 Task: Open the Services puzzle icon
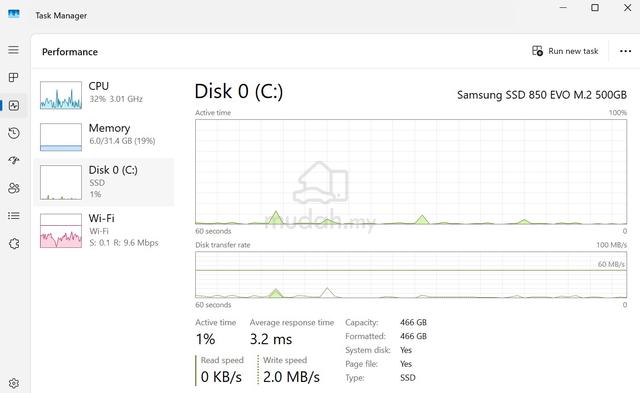[14, 244]
